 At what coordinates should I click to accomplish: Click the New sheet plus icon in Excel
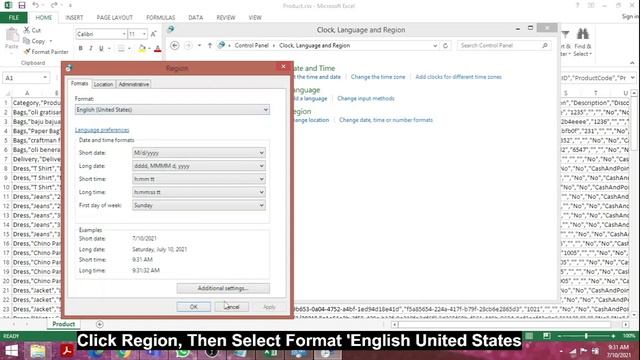(x=100, y=324)
